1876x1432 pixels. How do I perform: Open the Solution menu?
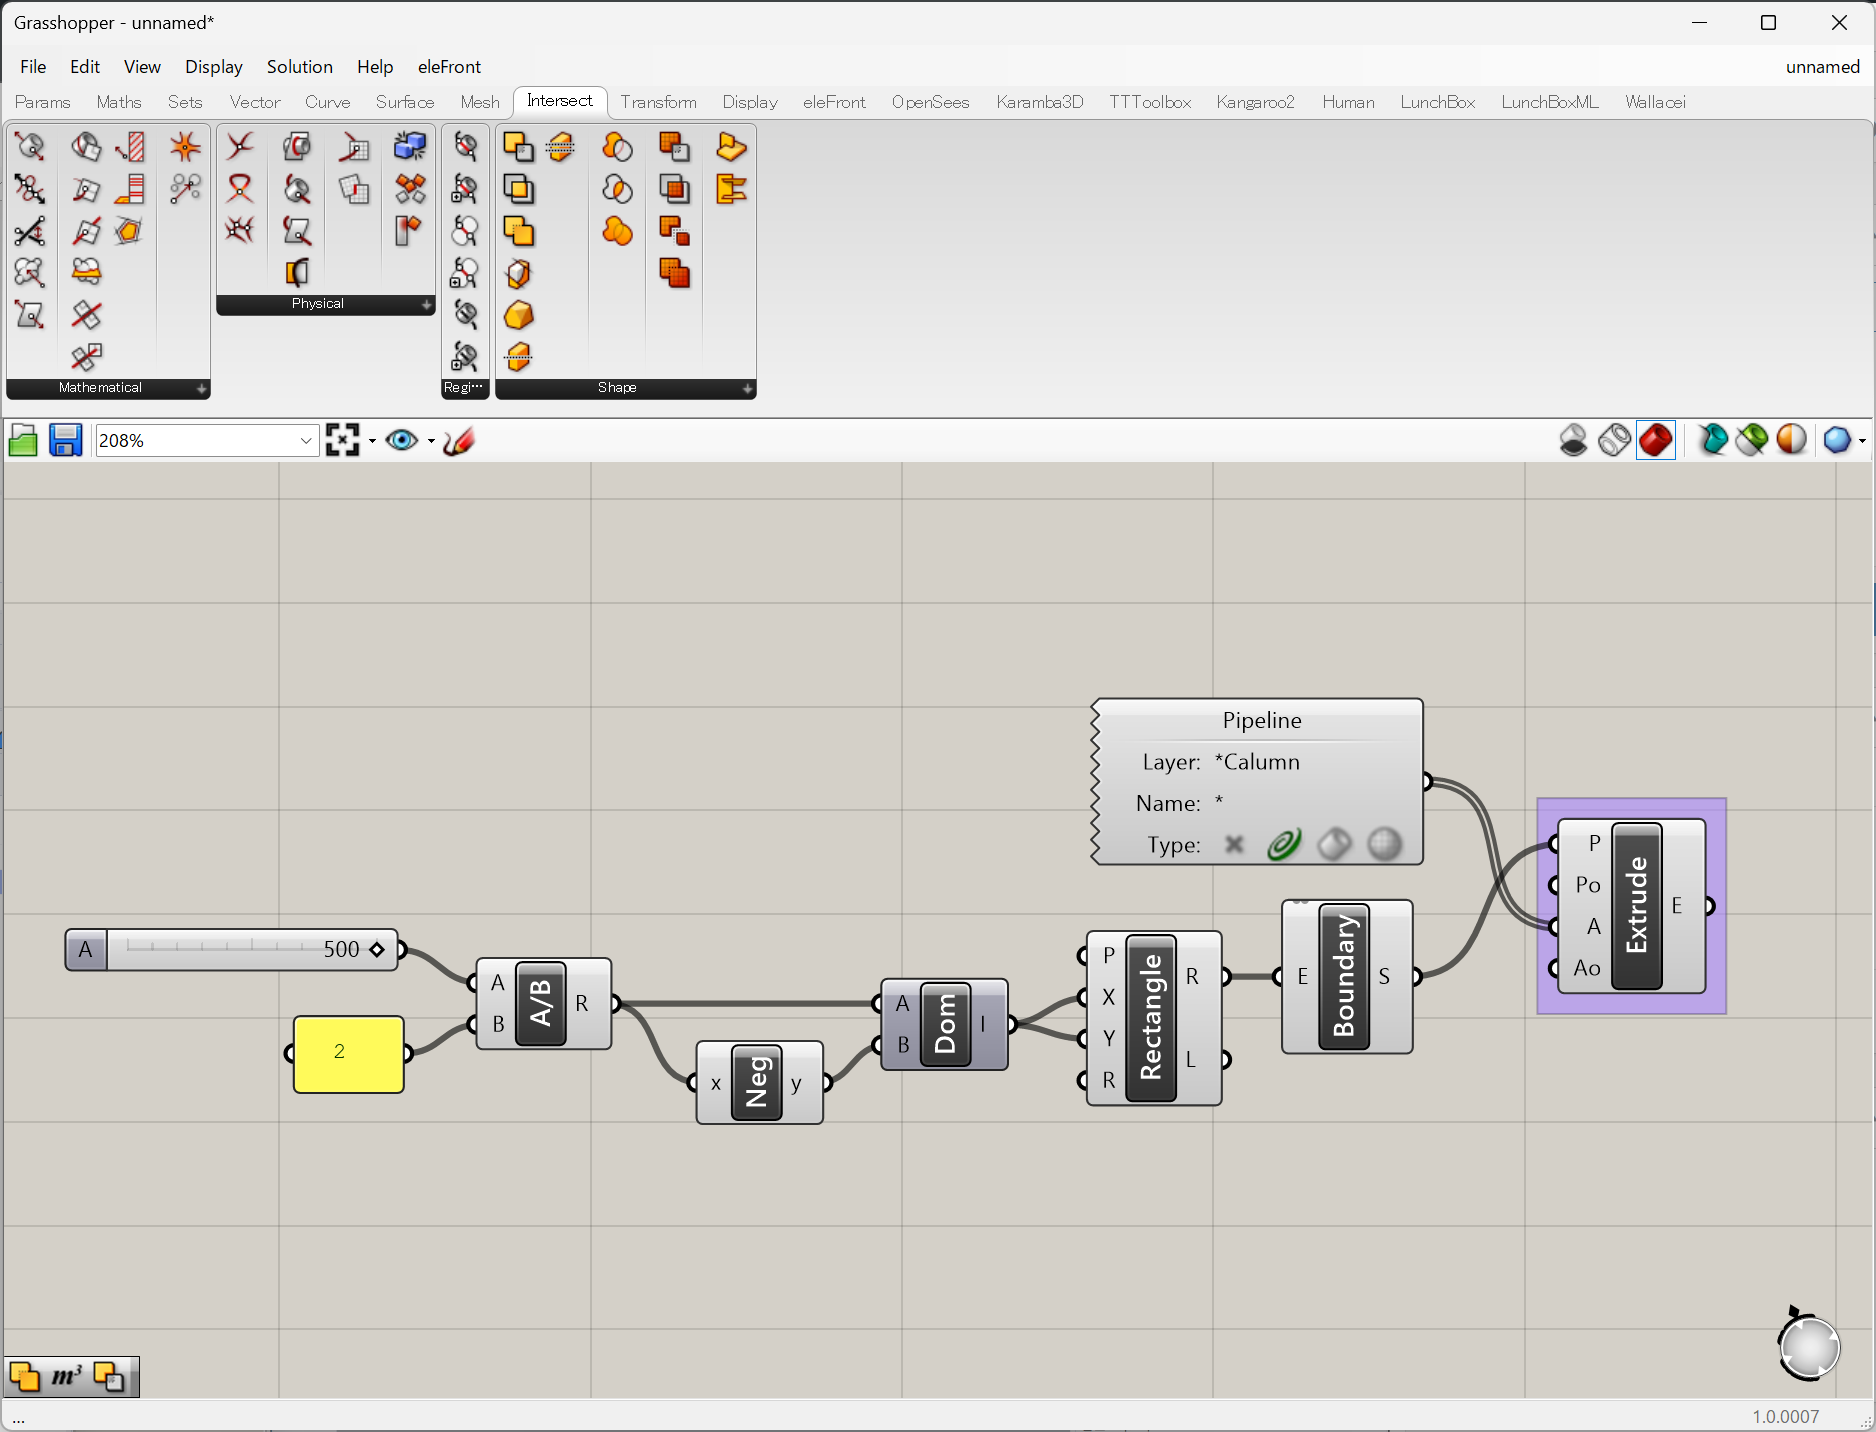pyautogui.click(x=299, y=67)
